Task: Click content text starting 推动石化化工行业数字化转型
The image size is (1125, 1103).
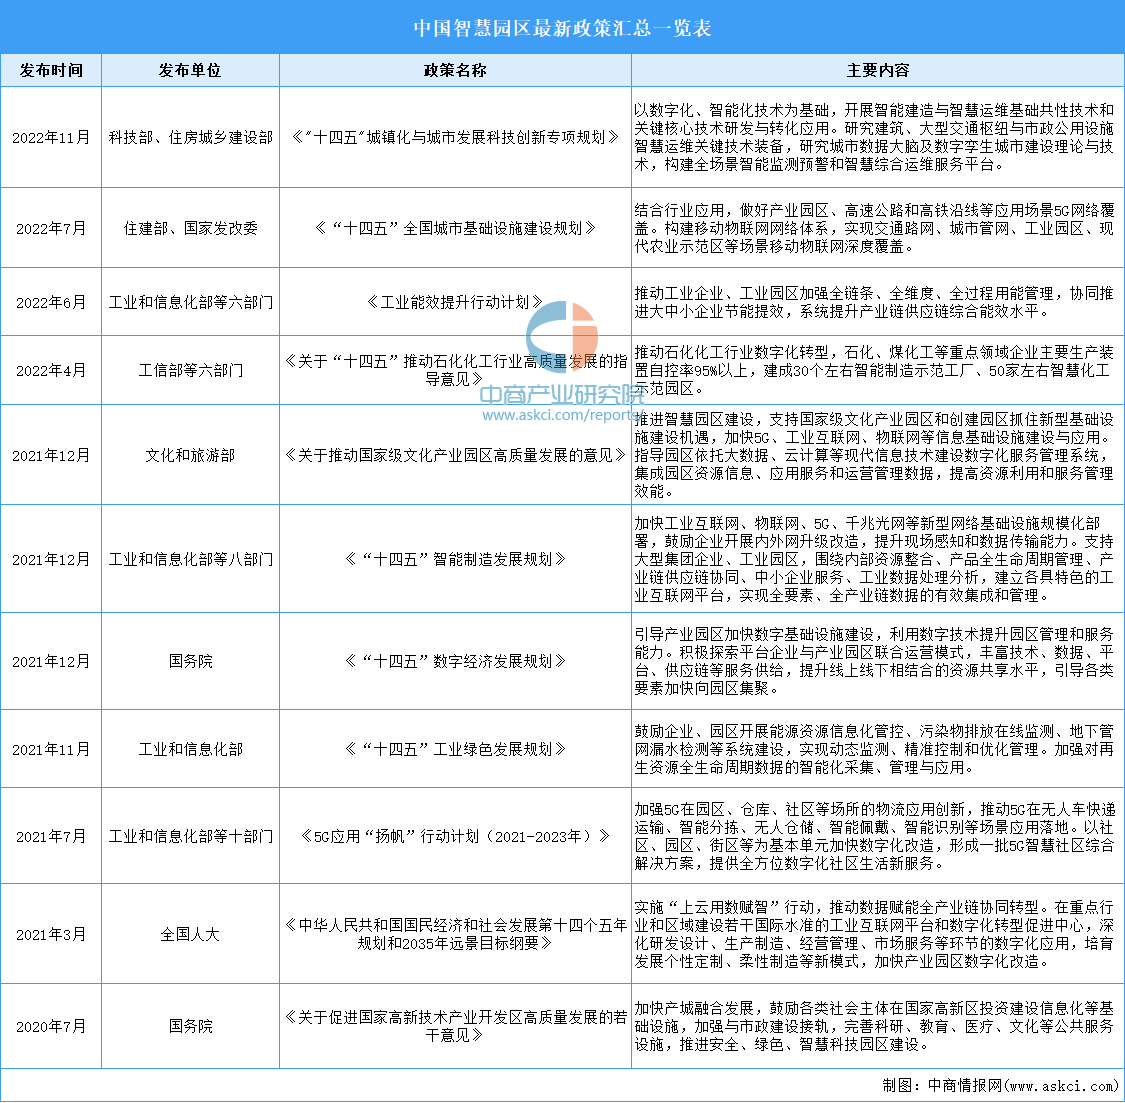Action: 874,370
